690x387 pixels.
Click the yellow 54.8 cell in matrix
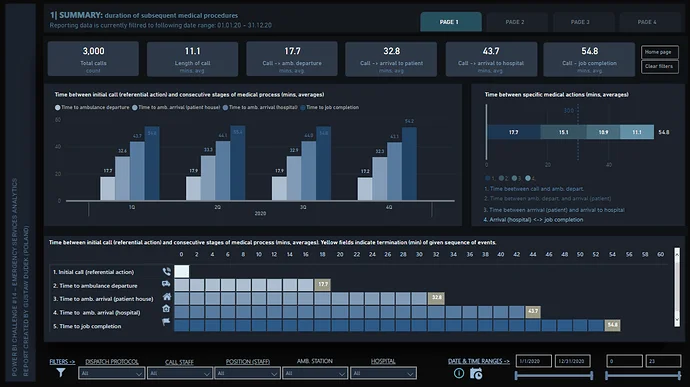pos(613,325)
